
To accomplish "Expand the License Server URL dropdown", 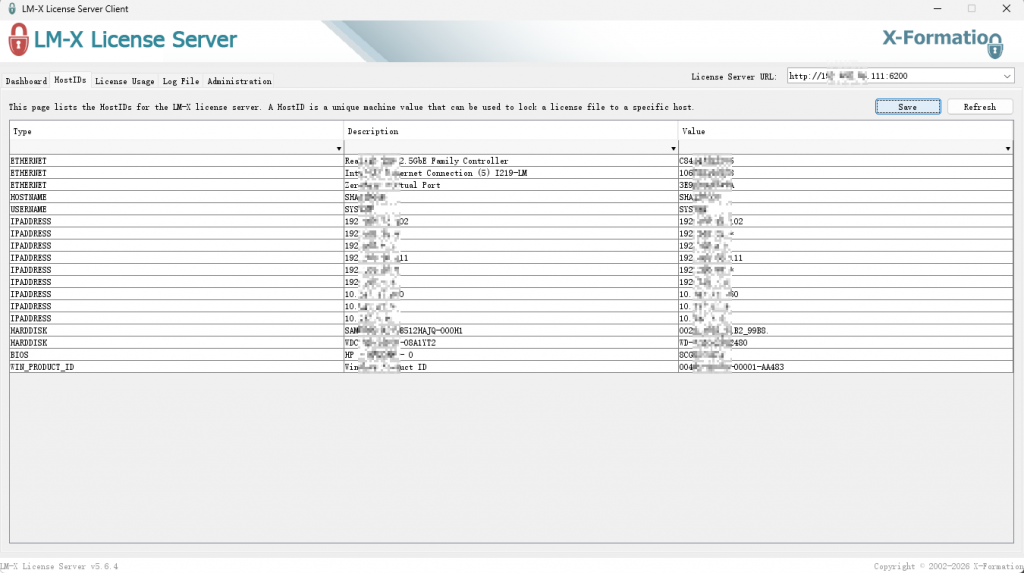I will 1005,76.
